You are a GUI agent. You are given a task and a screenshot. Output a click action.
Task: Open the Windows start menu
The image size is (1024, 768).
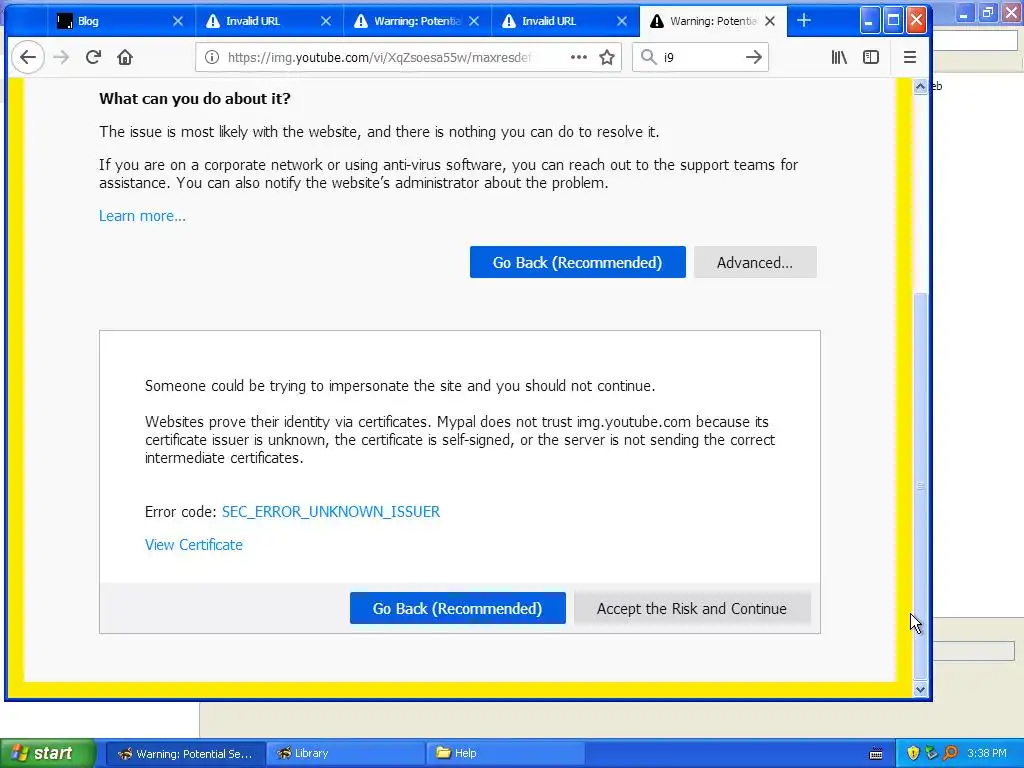coord(46,754)
